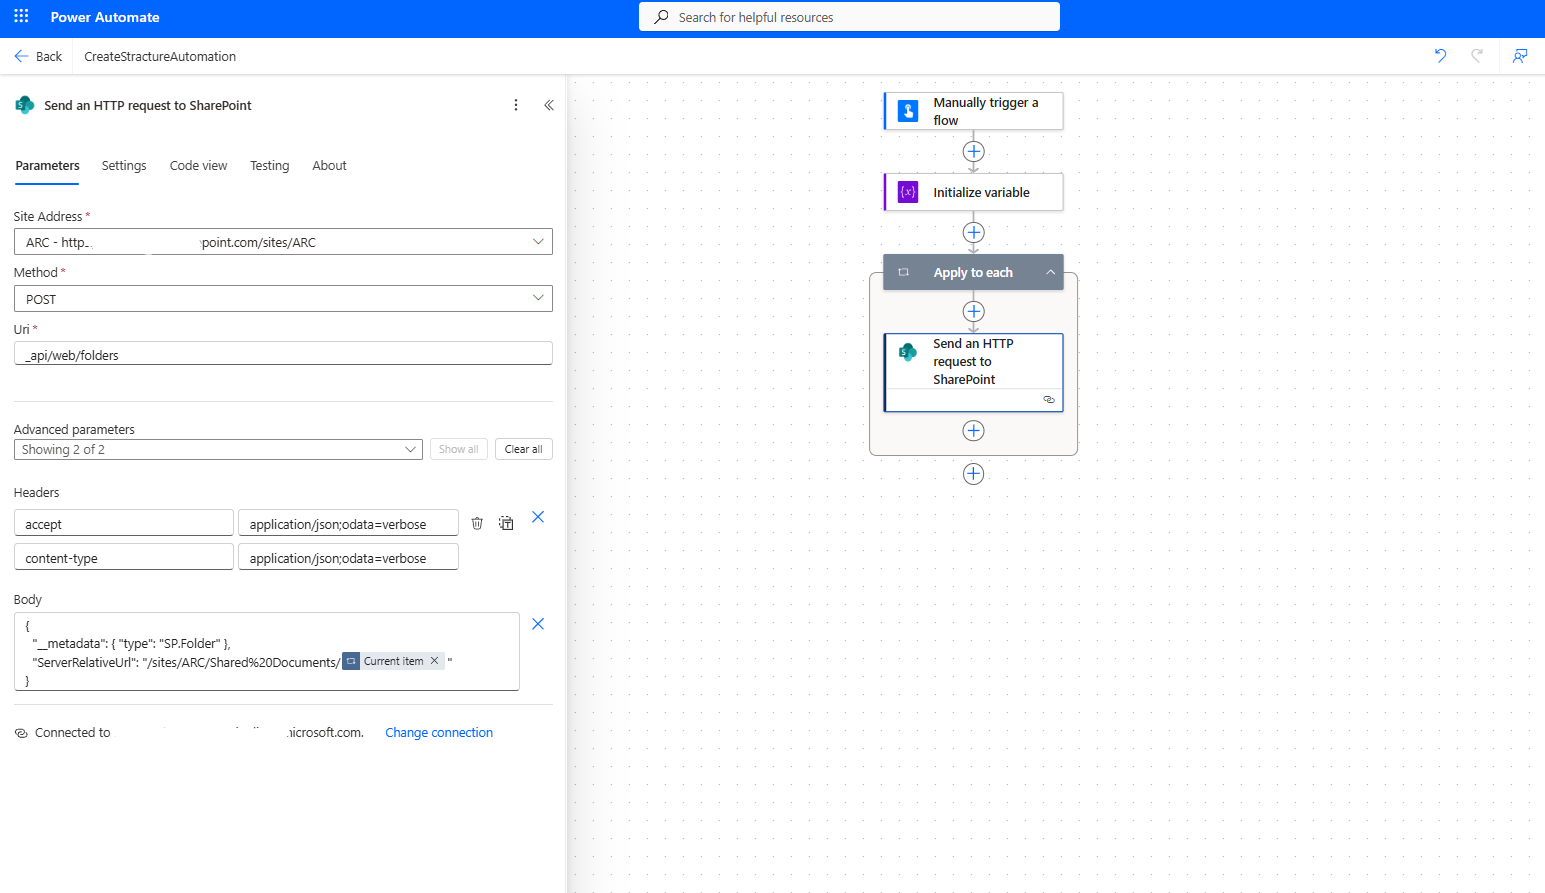Click the undo arrow icon
This screenshot has width=1545, height=893.
1440,56
